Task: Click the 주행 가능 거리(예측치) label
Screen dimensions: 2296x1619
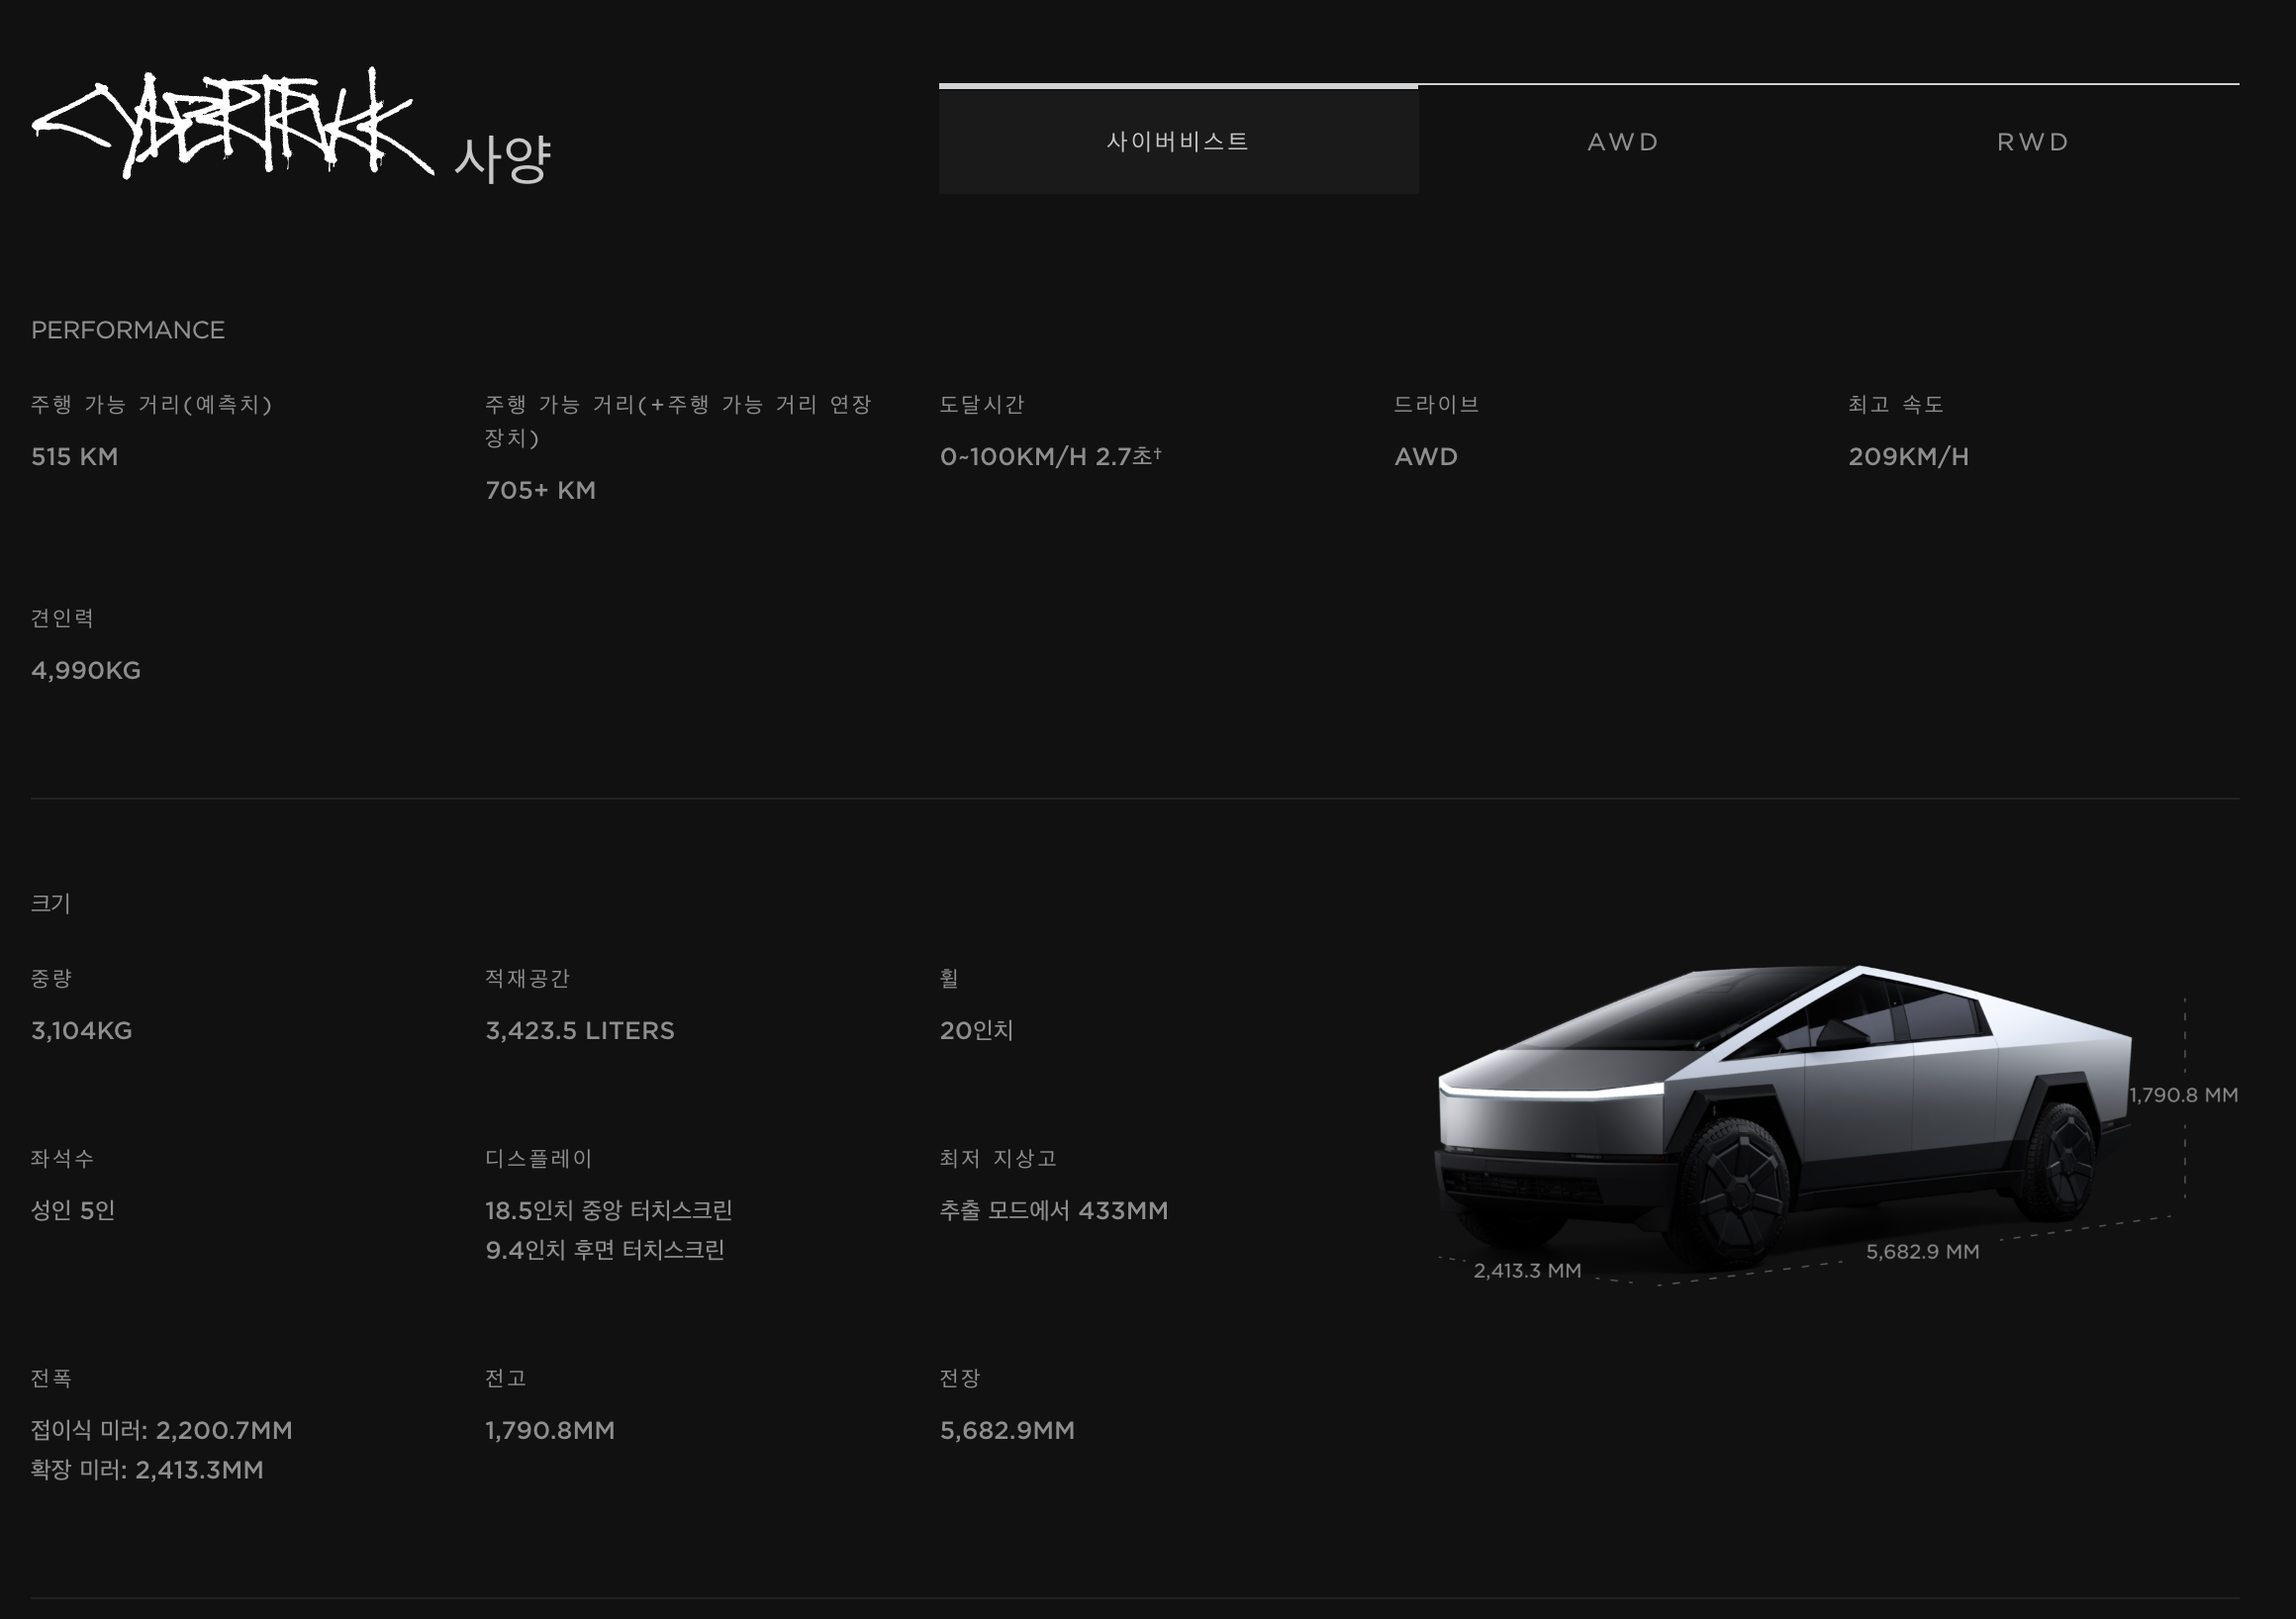Action: 152,405
